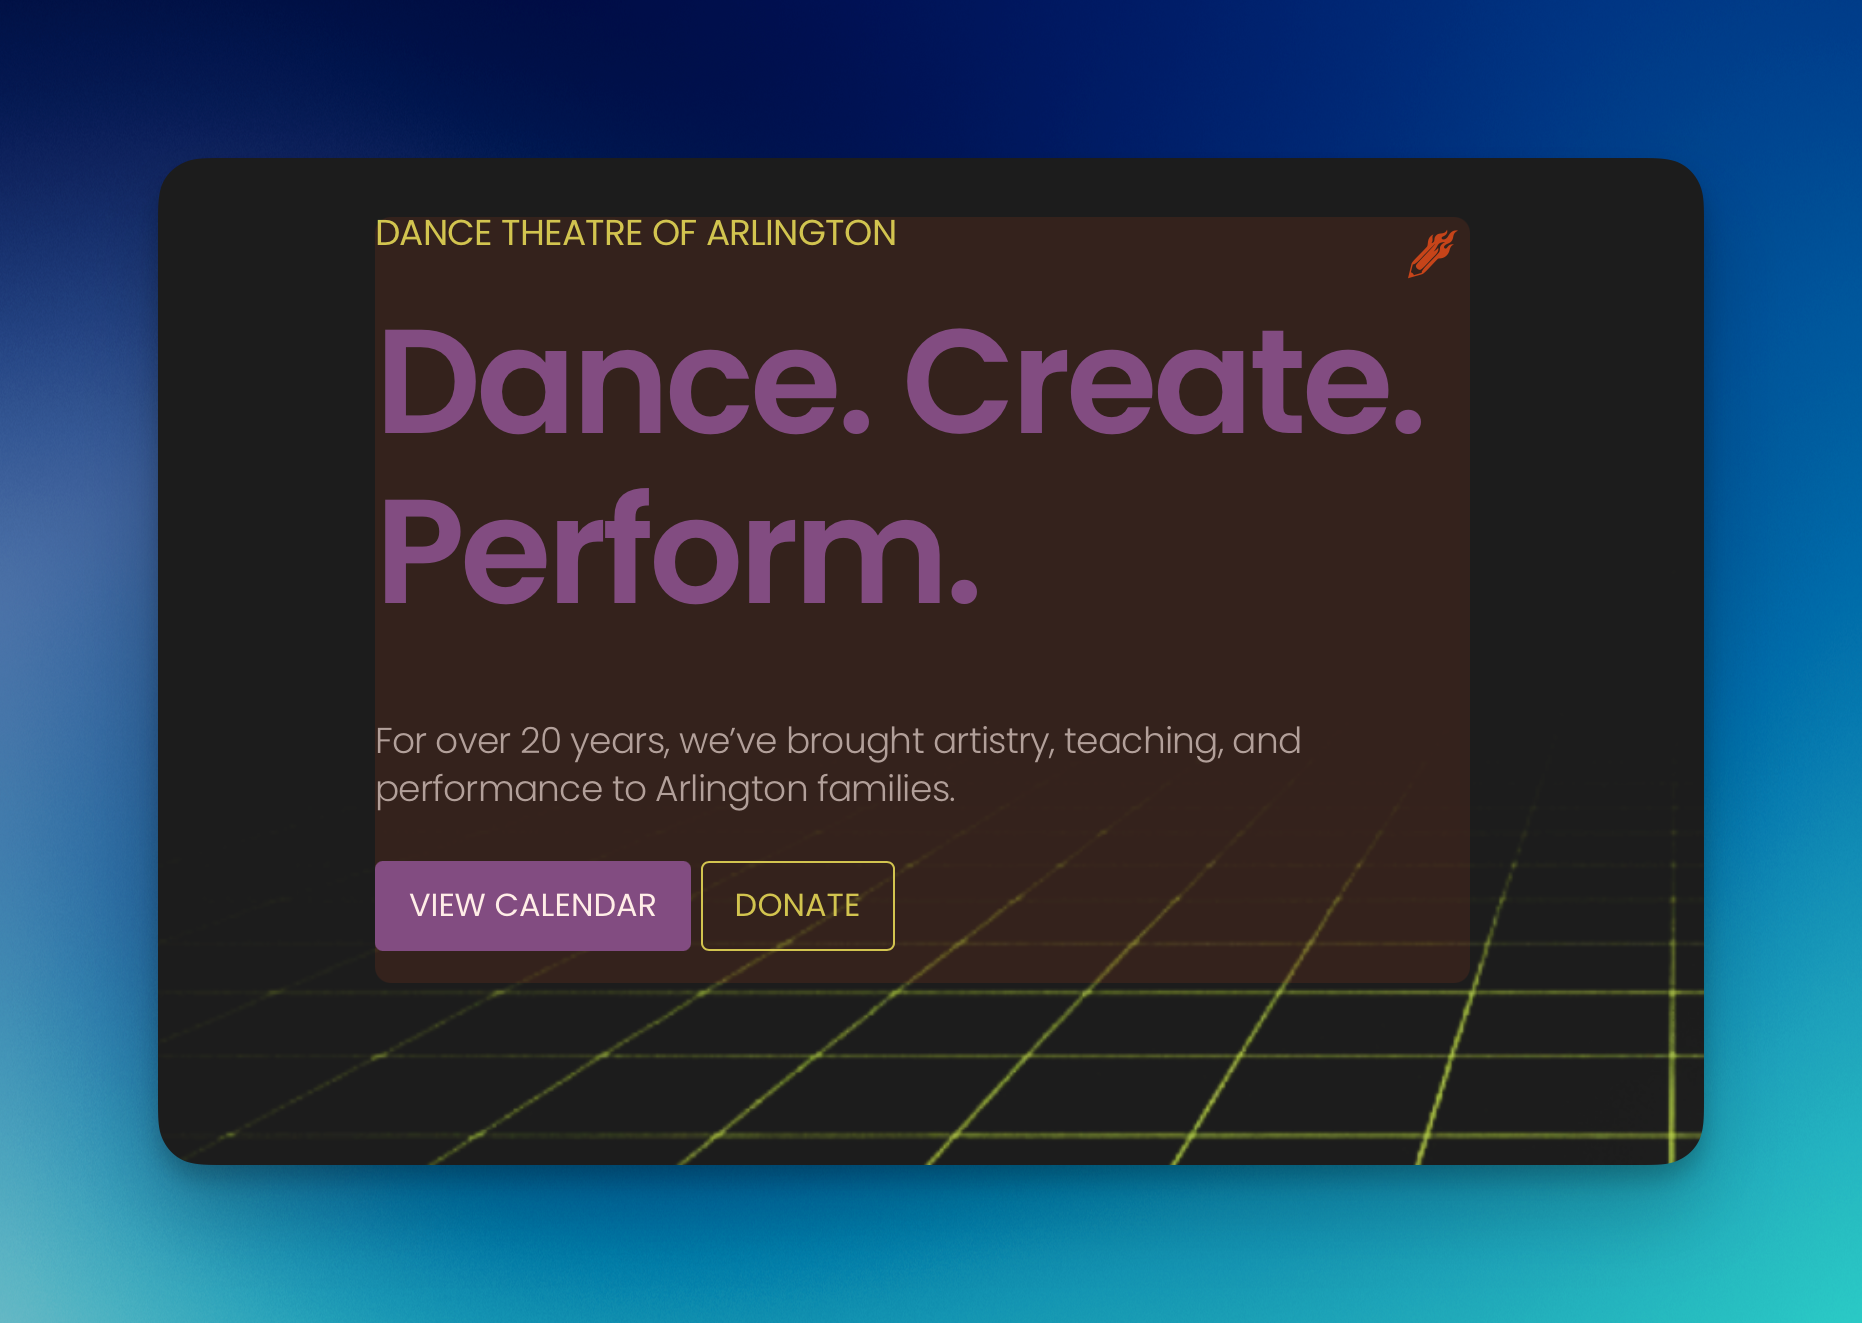Image resolution: width=1862 pixels, height=1323 pixels.
Task: Click the word 'CALENDAR' on the purple button
Action: click(575, 906)
